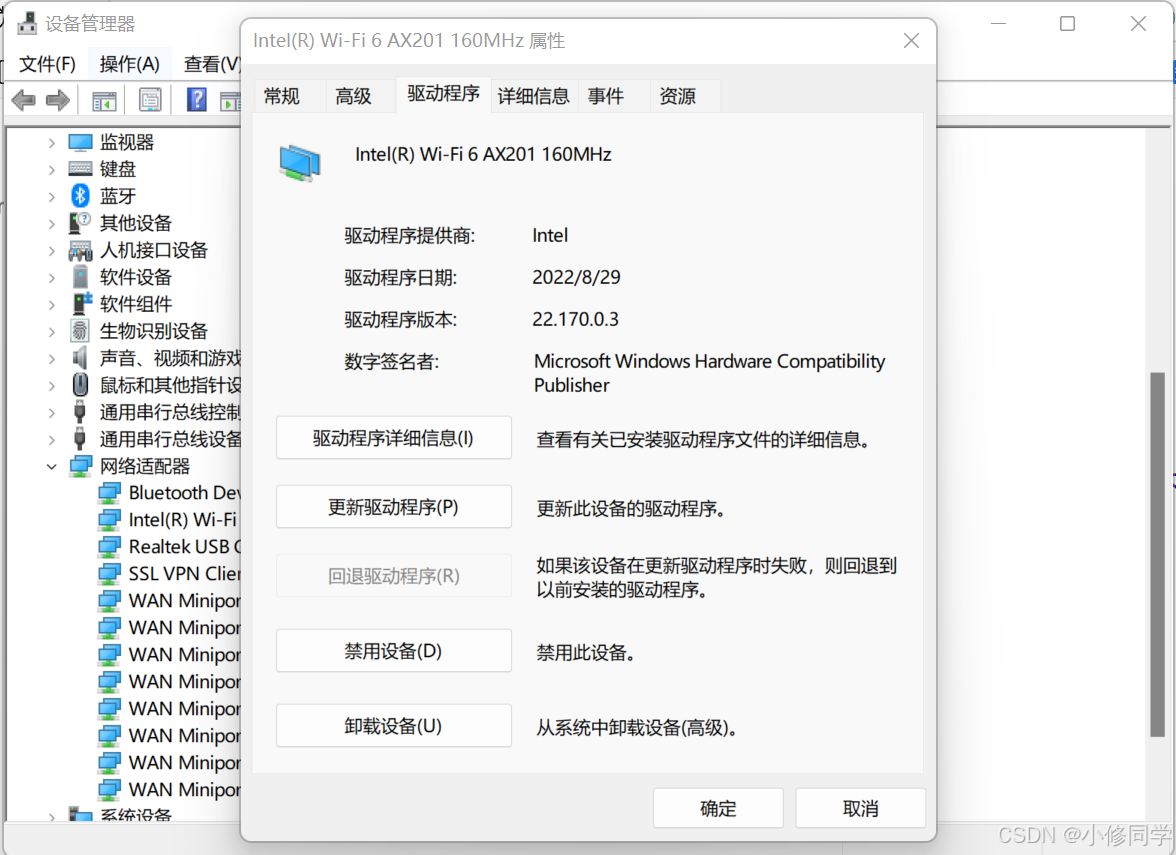Click the USB controllers (通用串行总线控制) icon
This screenshot has width=1176, height=855.
click(80, 412)
